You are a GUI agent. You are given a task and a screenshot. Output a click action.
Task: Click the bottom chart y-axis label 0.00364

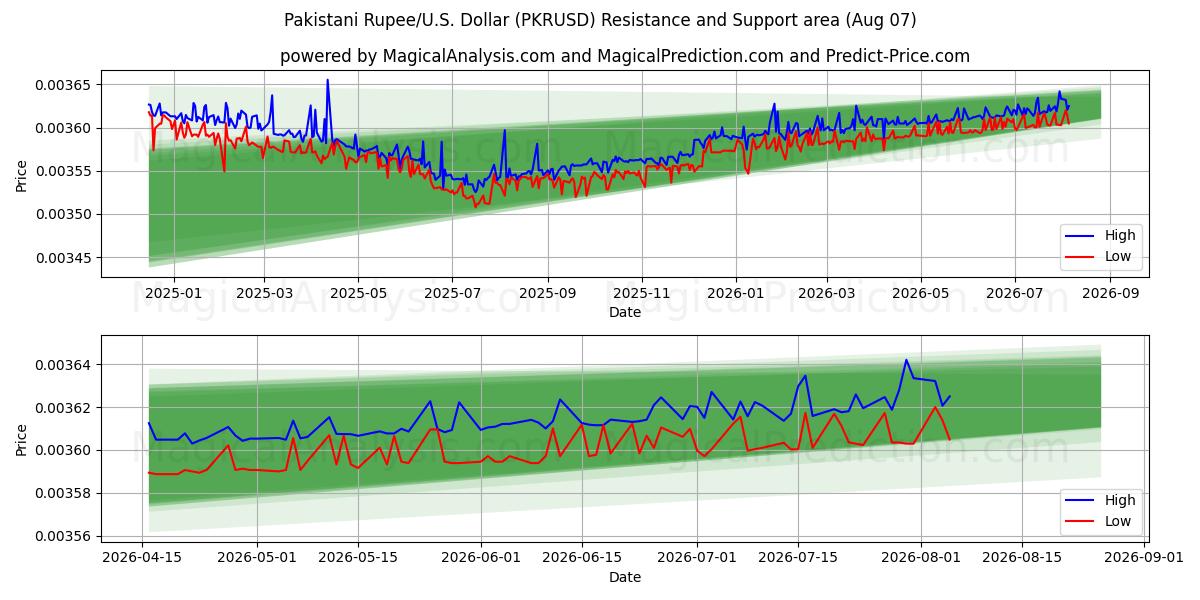(63, 365)
